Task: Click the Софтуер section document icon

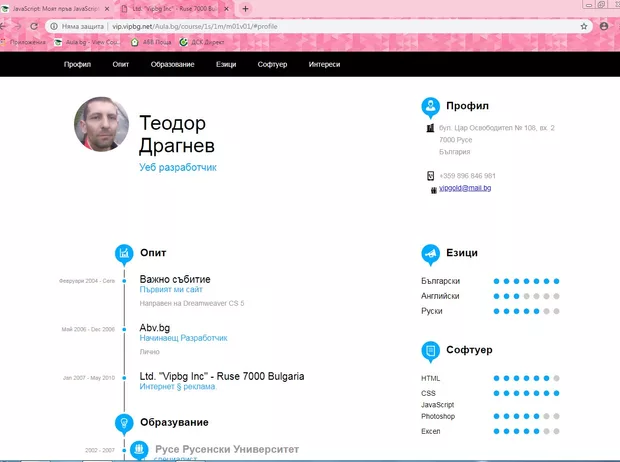Action: click(430, 351)
